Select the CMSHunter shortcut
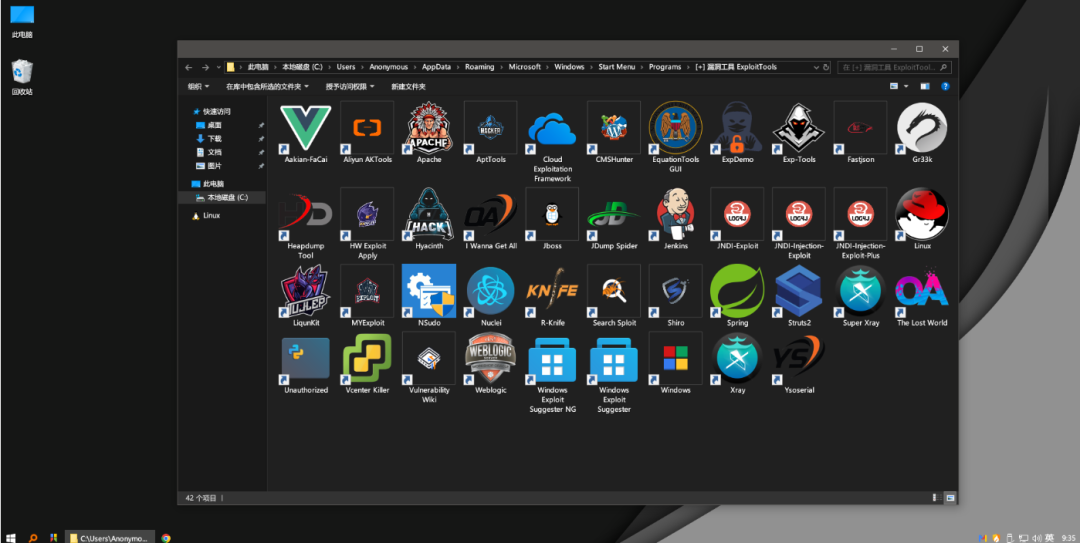This screenshot has height=543, width=1080. [614, 128]
